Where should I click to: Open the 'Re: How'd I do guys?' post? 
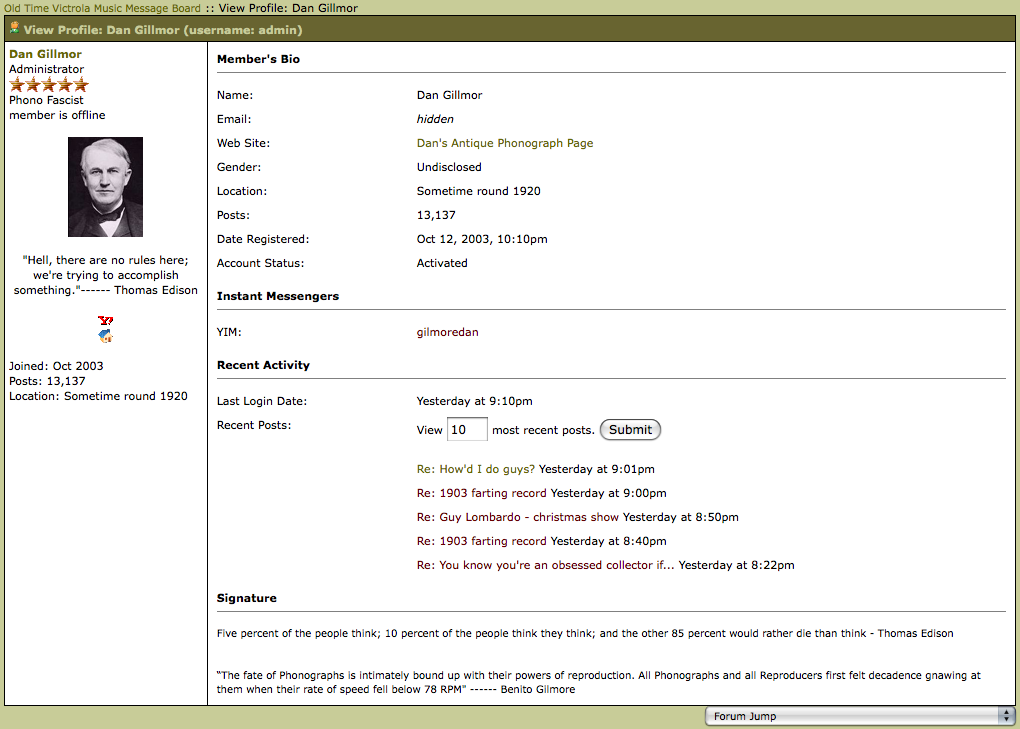click(x=476, y=469)
